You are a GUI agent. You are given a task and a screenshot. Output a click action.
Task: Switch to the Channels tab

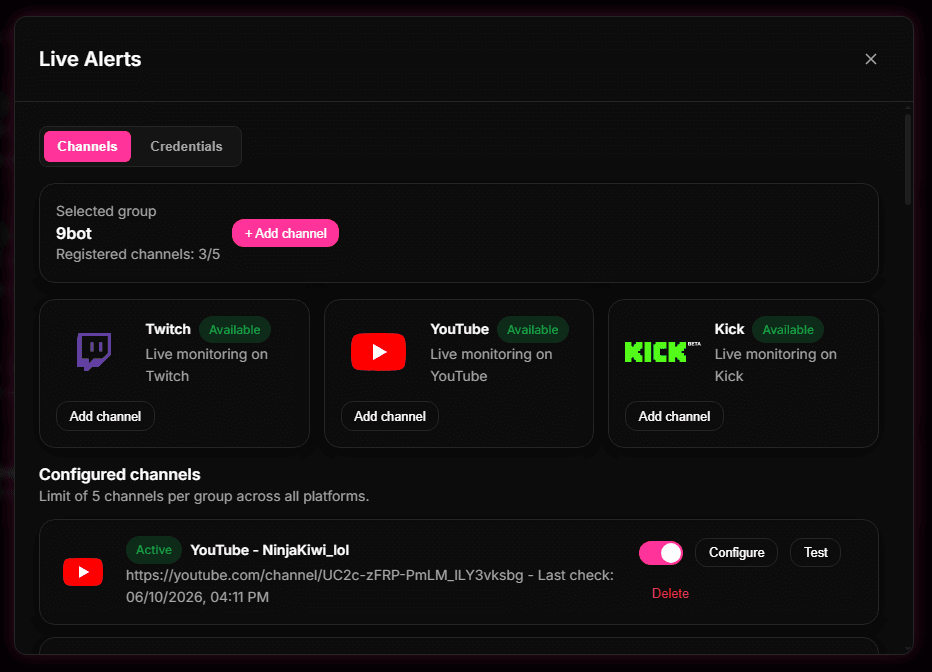[x=87, y=146]
